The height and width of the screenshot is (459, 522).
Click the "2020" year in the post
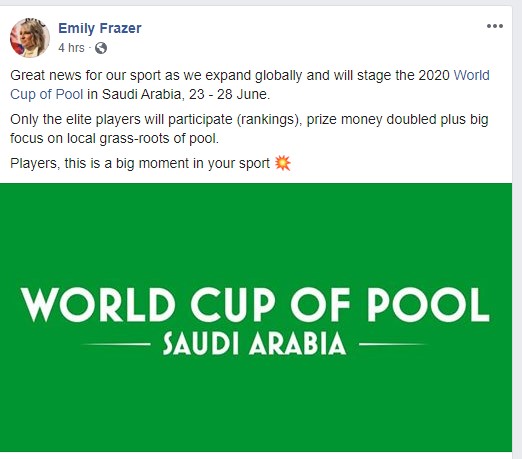[434, 75]
